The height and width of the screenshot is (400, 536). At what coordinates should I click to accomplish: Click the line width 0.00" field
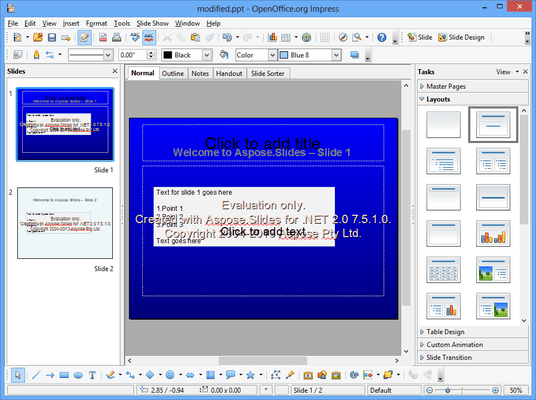coord(133,55)
